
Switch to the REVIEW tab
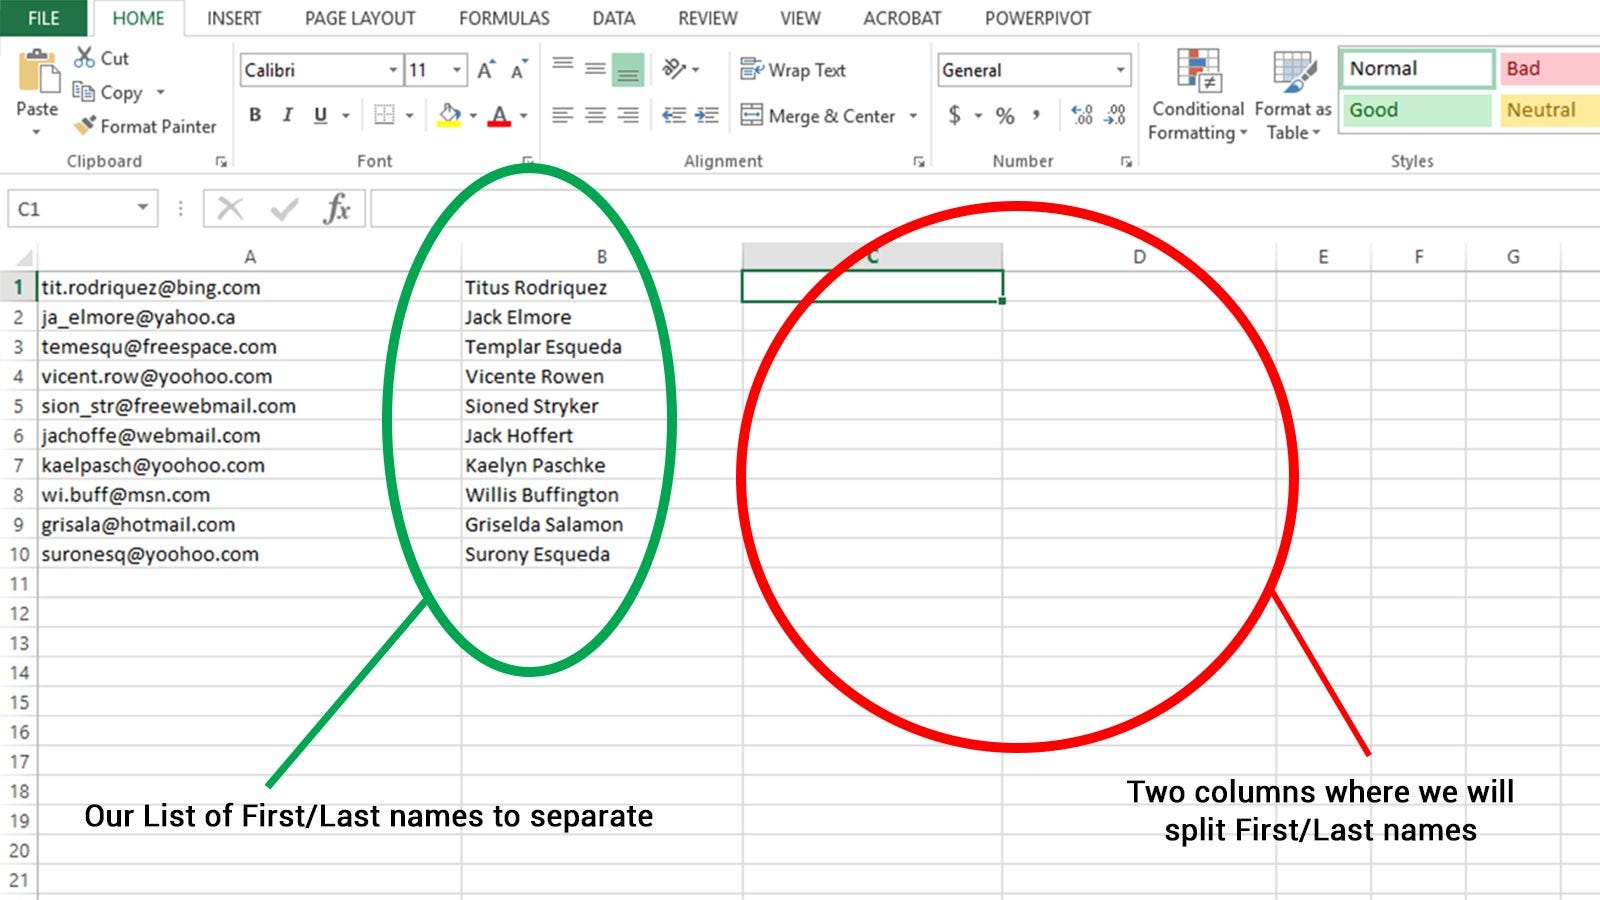[707, 18]
